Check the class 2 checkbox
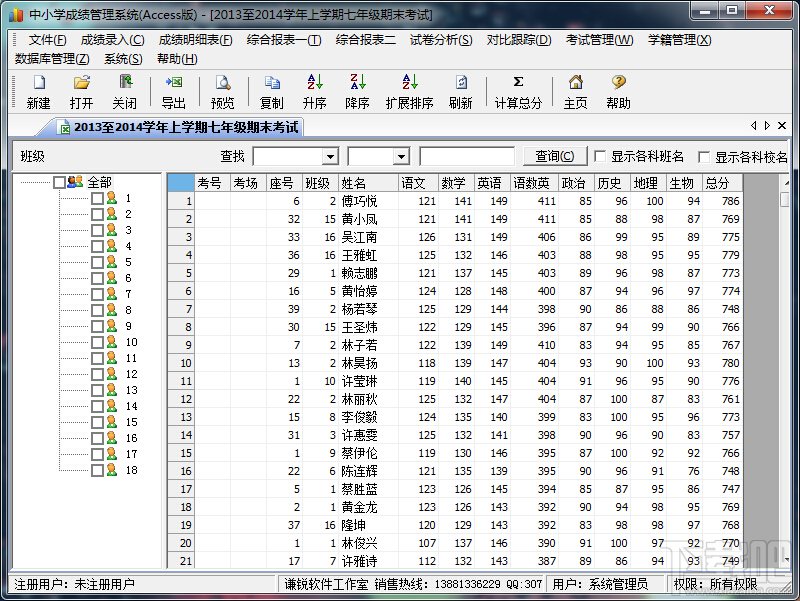The image size is (800, 601). tap(97, 214)
